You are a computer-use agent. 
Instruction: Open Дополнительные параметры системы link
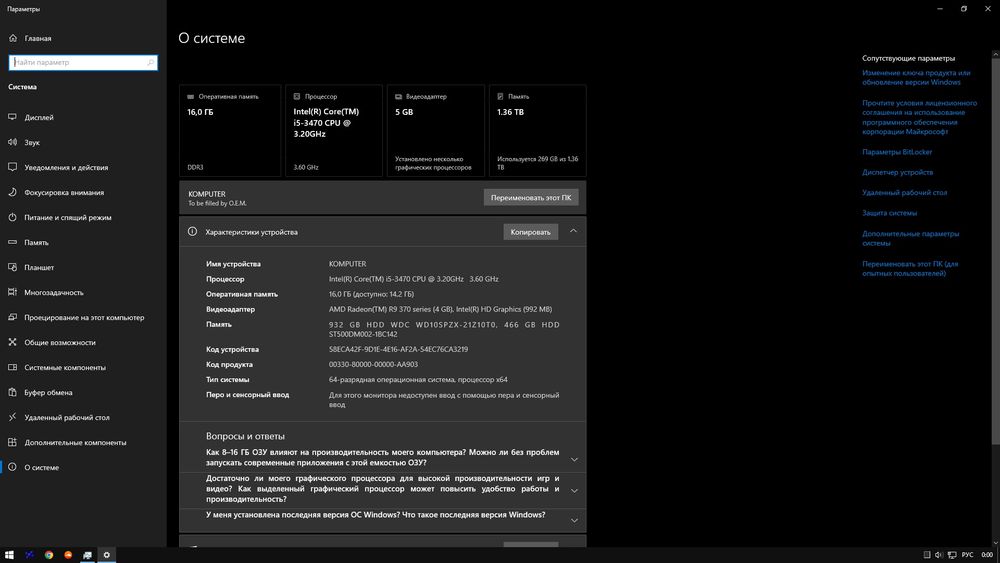coord(910,238)
